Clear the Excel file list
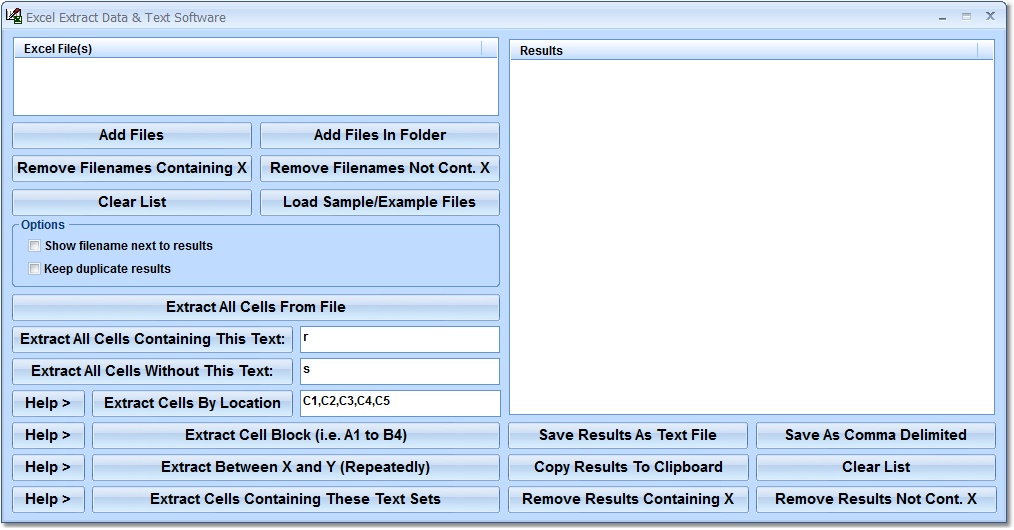 132,202
